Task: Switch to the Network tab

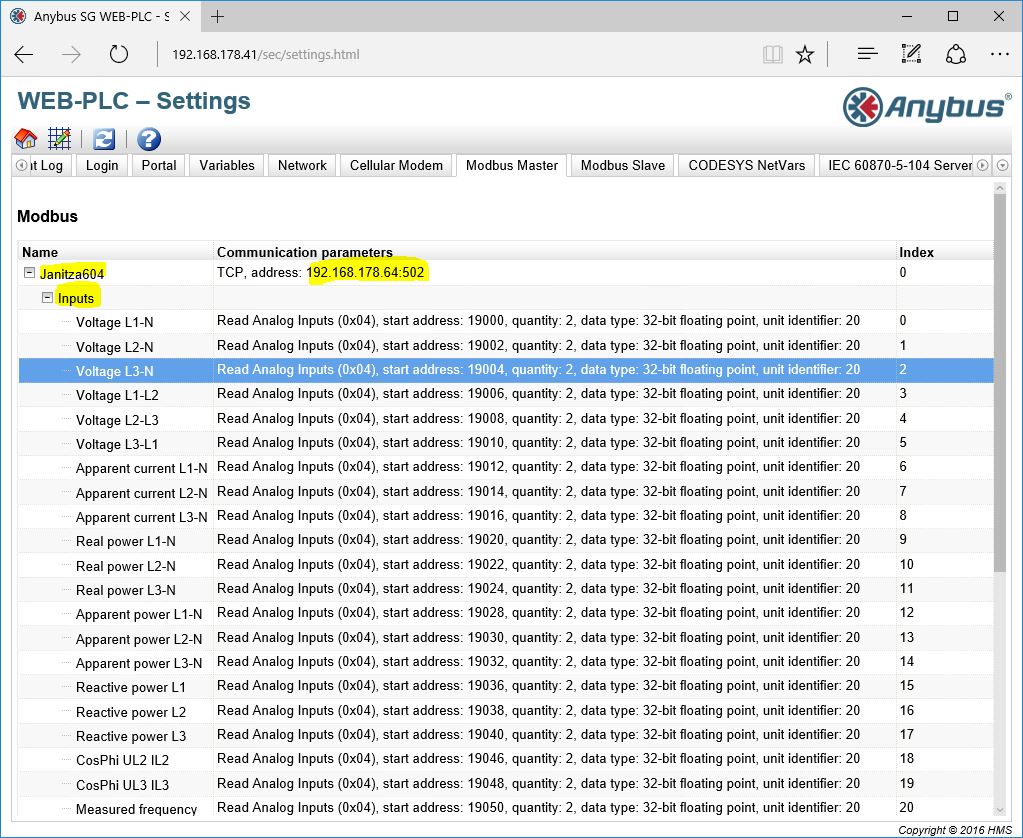Action: (x=302, y=166)
